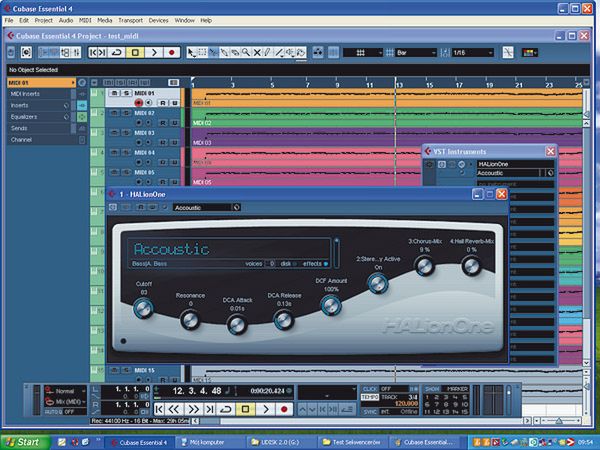Viewport: 600px width, 450px height.
Task: Solo the MIDI 03 track
Action: (125, 133)
